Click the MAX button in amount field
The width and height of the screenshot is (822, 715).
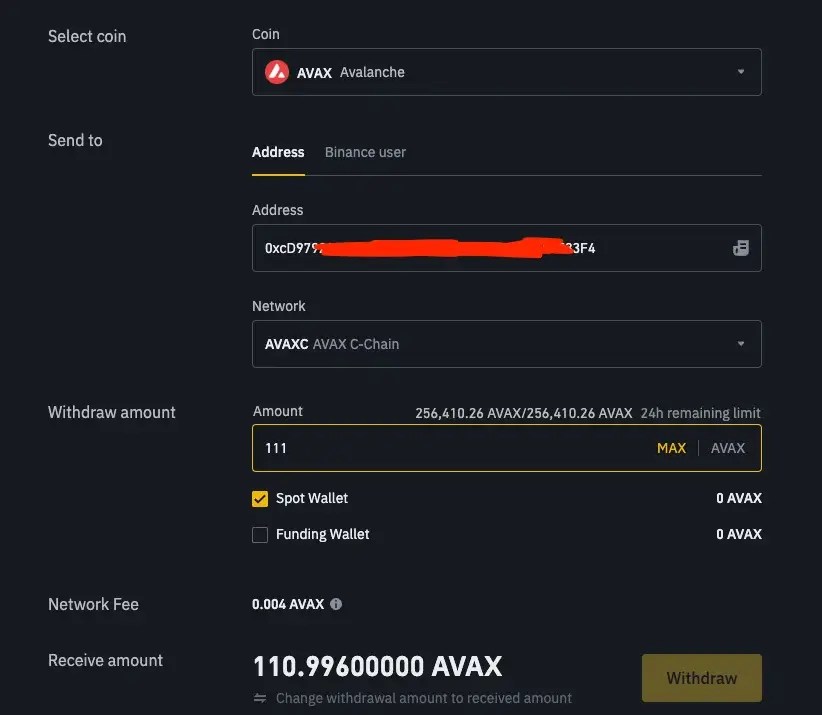coord(671,448)
